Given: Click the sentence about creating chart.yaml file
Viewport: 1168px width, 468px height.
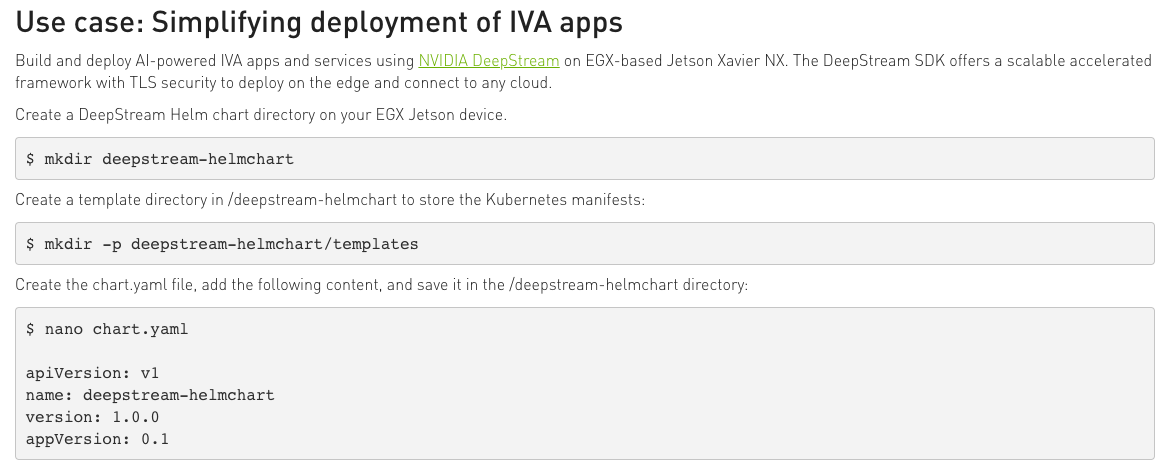Looking at the screenshot, I should tap(381, 285).
